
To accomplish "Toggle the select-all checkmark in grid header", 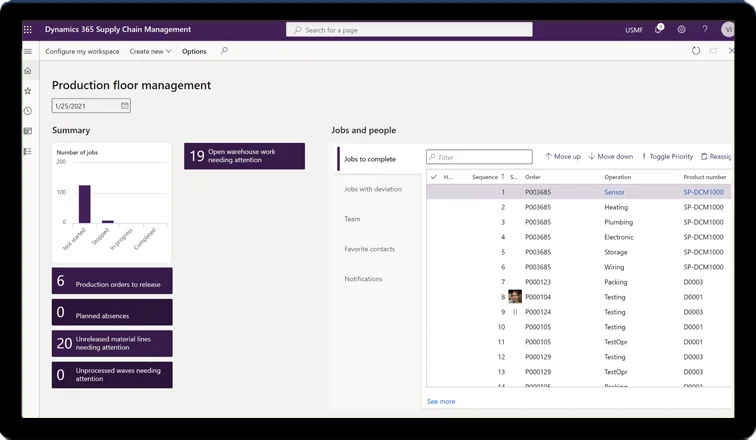I will click(434, 177).
